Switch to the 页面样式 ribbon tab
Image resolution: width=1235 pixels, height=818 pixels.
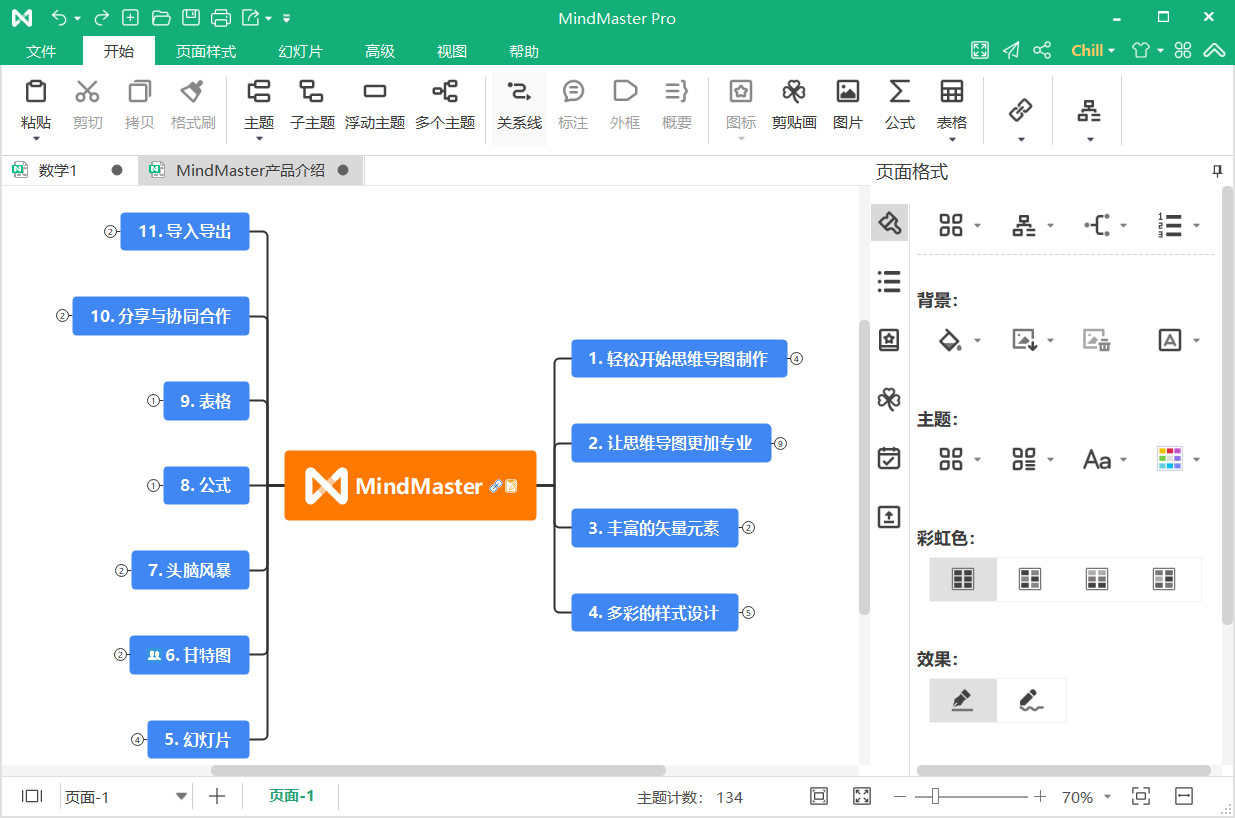(206, 51)
